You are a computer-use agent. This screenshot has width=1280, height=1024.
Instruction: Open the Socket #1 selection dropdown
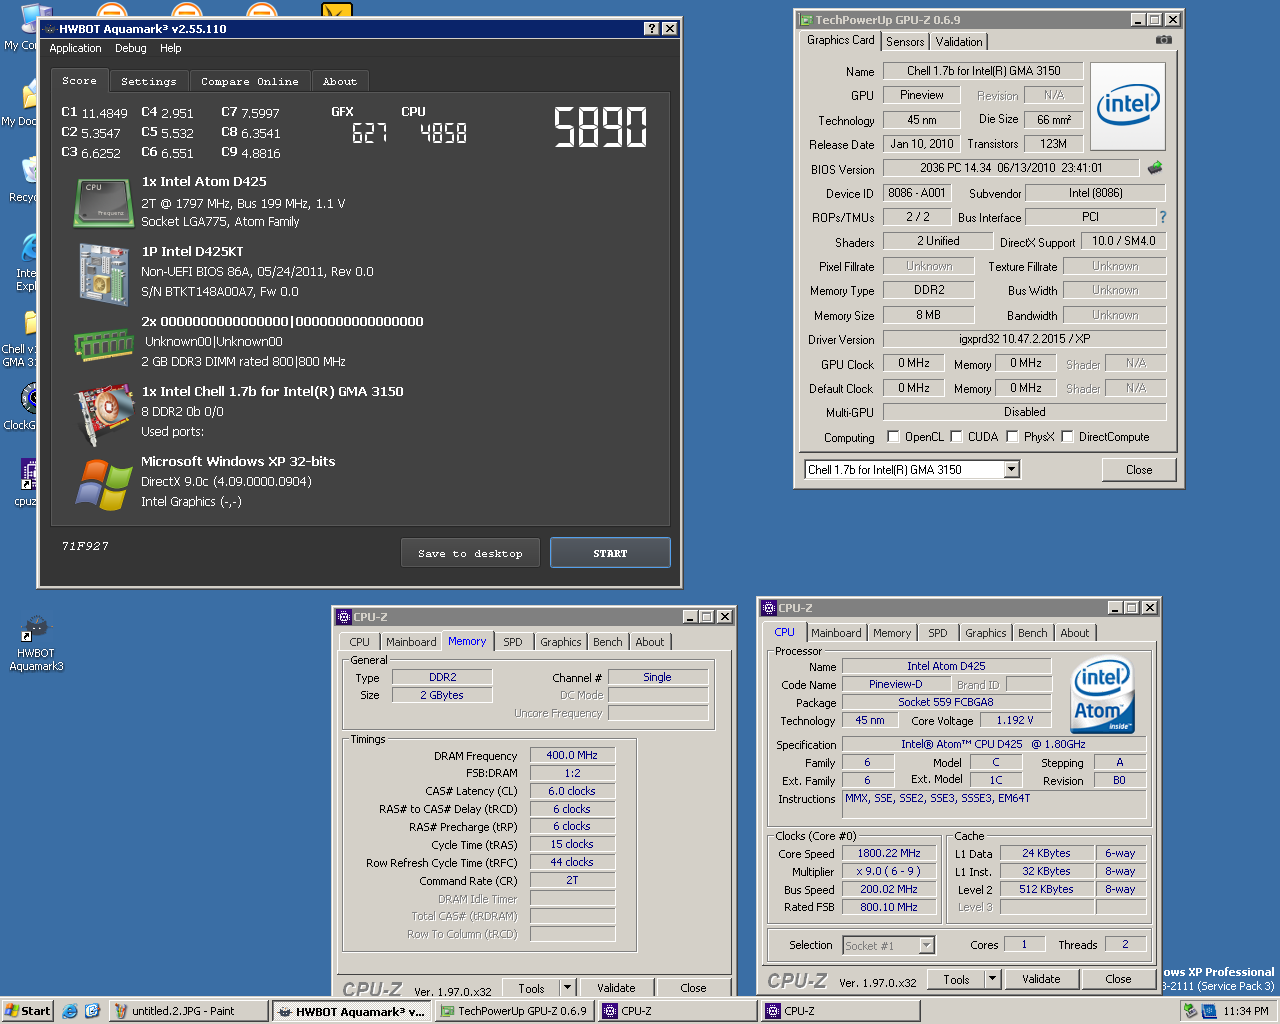[x=927, y=945]
